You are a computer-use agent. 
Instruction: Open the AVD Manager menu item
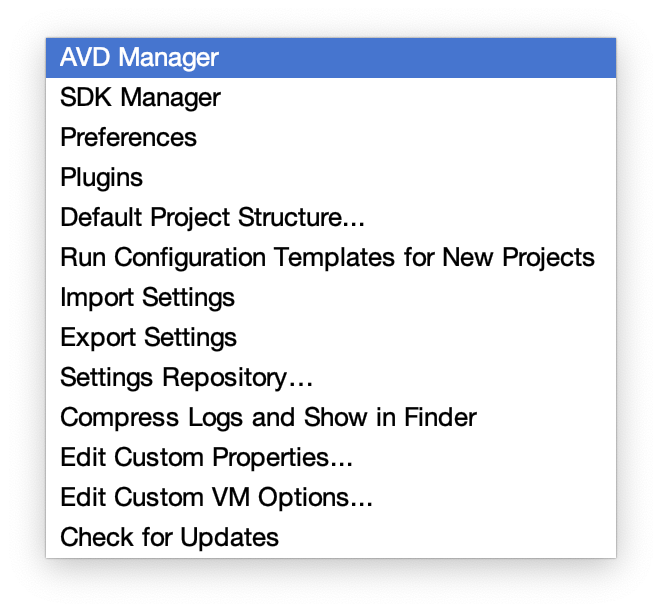pyautogui.click(x=139, y=57)
